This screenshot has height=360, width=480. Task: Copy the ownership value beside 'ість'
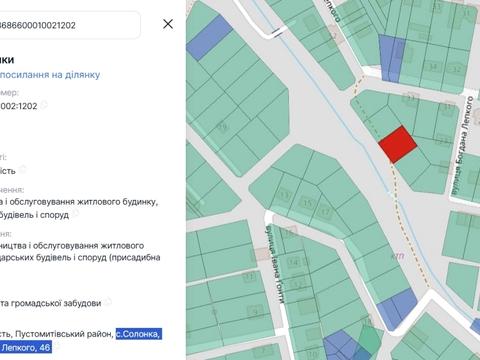(22, 169)
